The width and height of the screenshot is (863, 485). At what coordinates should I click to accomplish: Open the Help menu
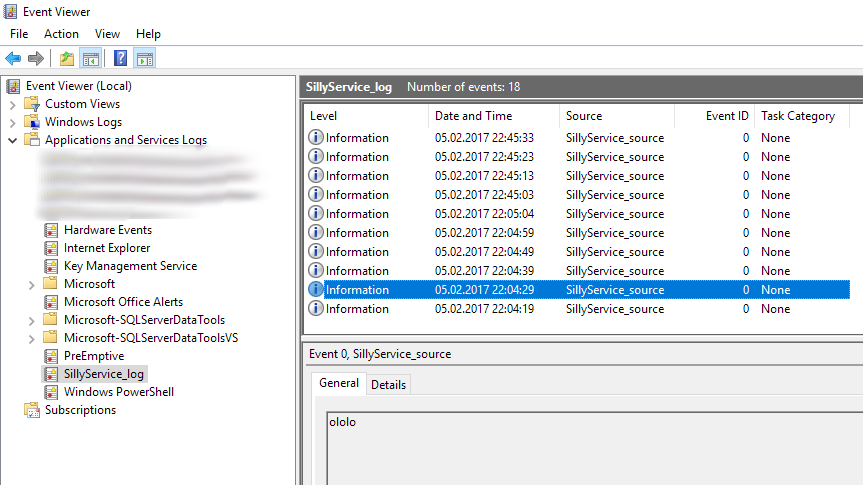point(148,34)
